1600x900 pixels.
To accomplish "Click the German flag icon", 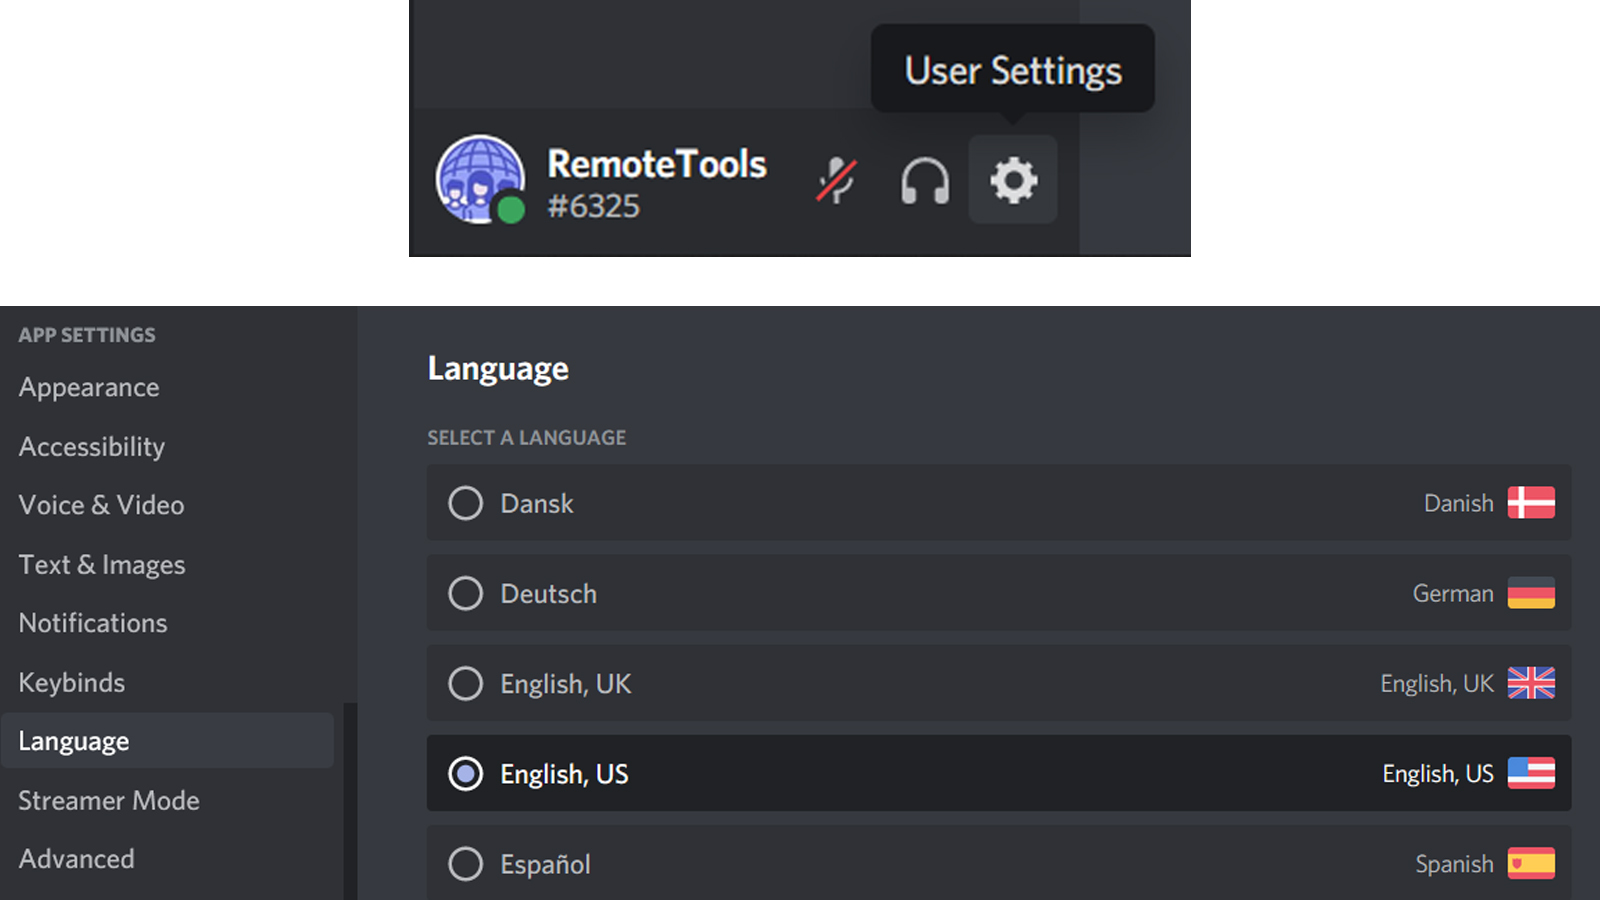I will 1531,593.
